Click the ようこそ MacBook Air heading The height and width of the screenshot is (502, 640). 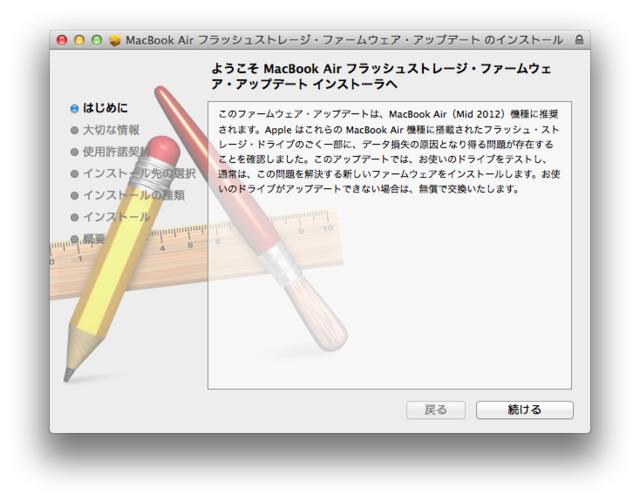point(381,76)
